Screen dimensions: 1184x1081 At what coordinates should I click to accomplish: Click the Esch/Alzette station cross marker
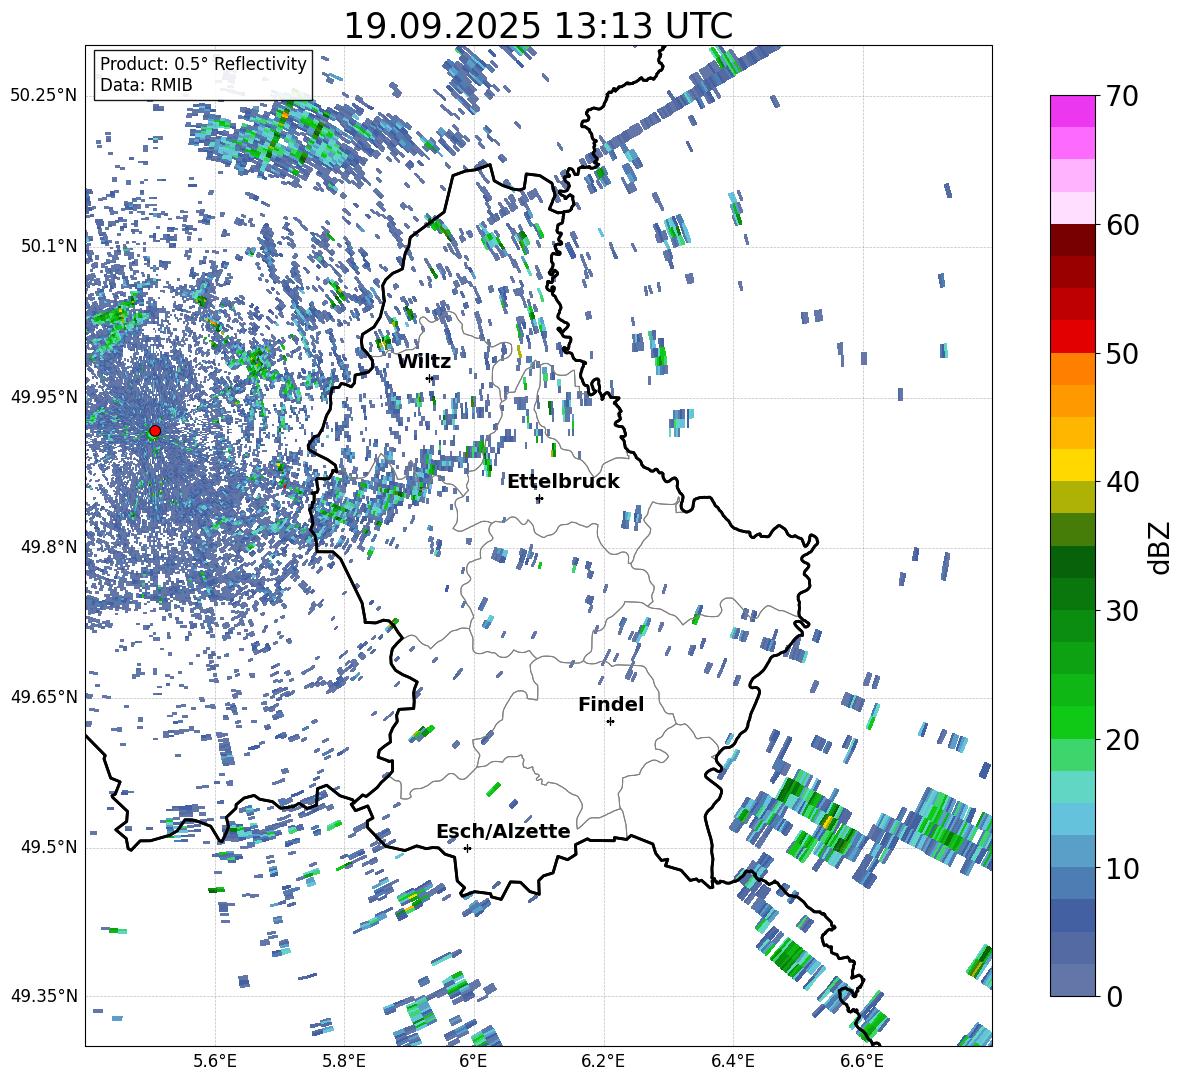pos(467,848)
